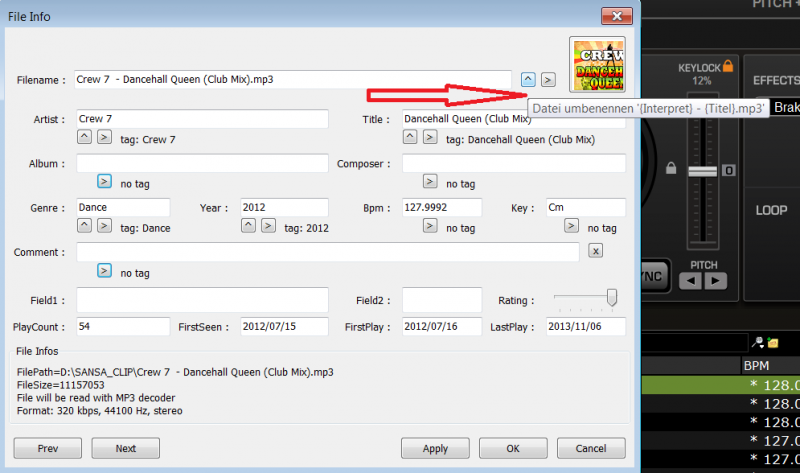Select the highlighted green track row in the browser
Image resolution: width=800 pixels, height=473 pixels.
point(720,385)
